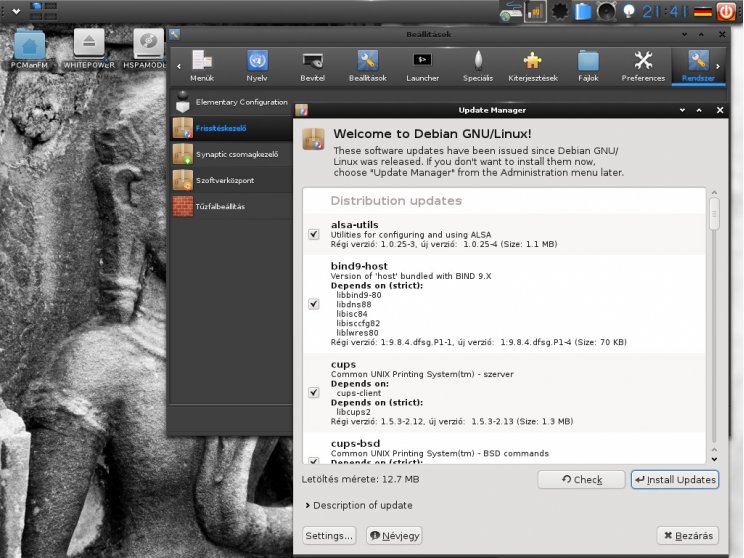Image resolution: width=744 pixels, height=558 pixels.
Task: Select the Speciális category icon
Action: 478,66
